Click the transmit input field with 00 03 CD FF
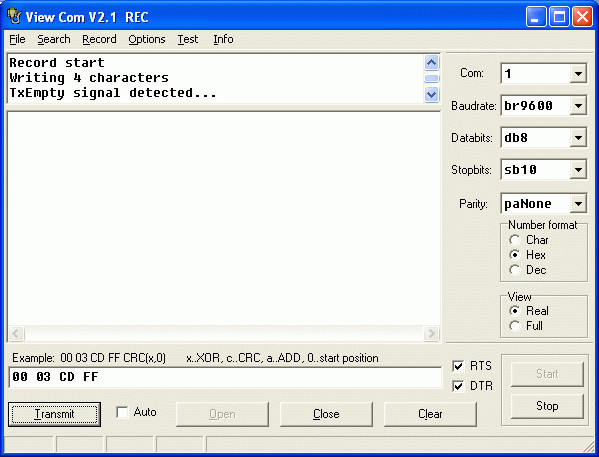 click(225, 377)
